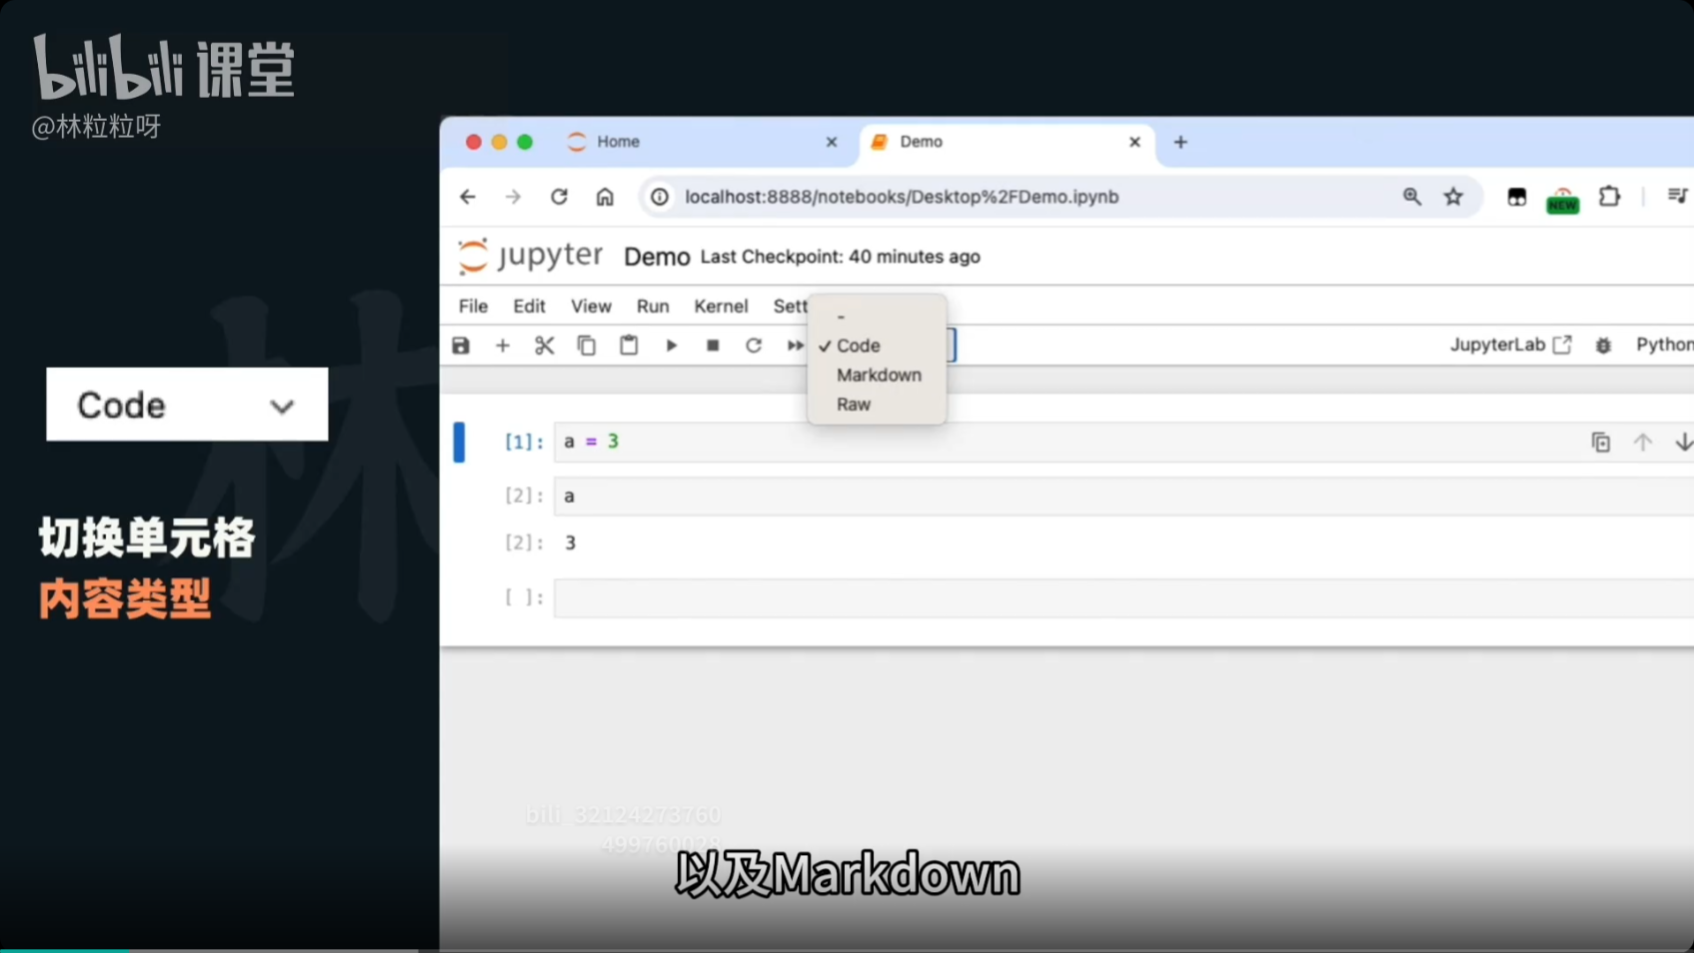
Task: Click into code cell [2] containing a
Action: point(1124,496)
